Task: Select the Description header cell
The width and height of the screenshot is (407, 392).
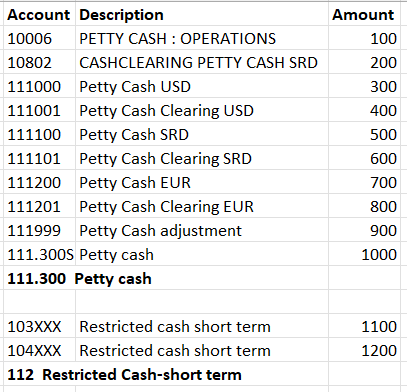Action: (202, 15)
